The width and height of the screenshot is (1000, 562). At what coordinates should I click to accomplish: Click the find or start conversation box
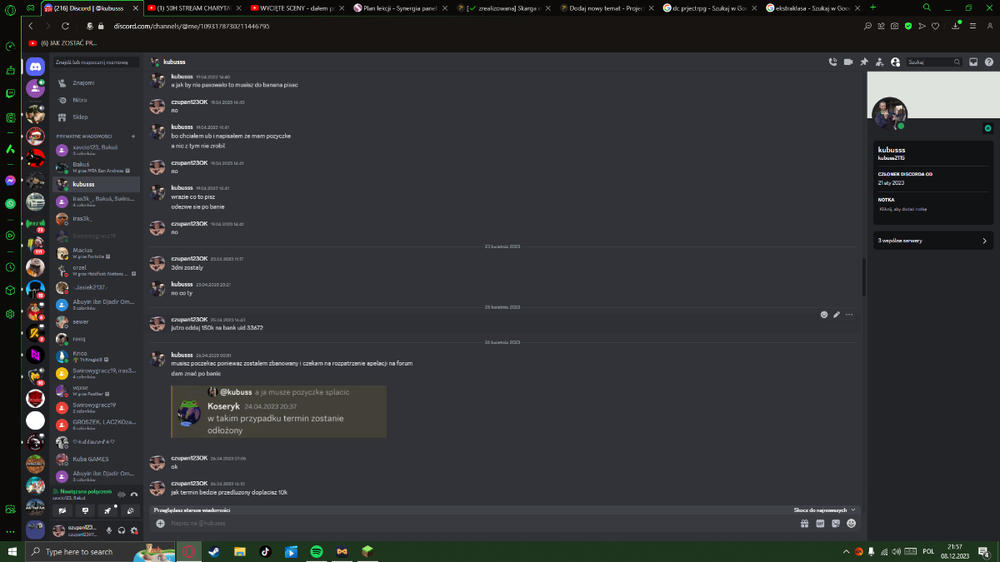point(96,62)
